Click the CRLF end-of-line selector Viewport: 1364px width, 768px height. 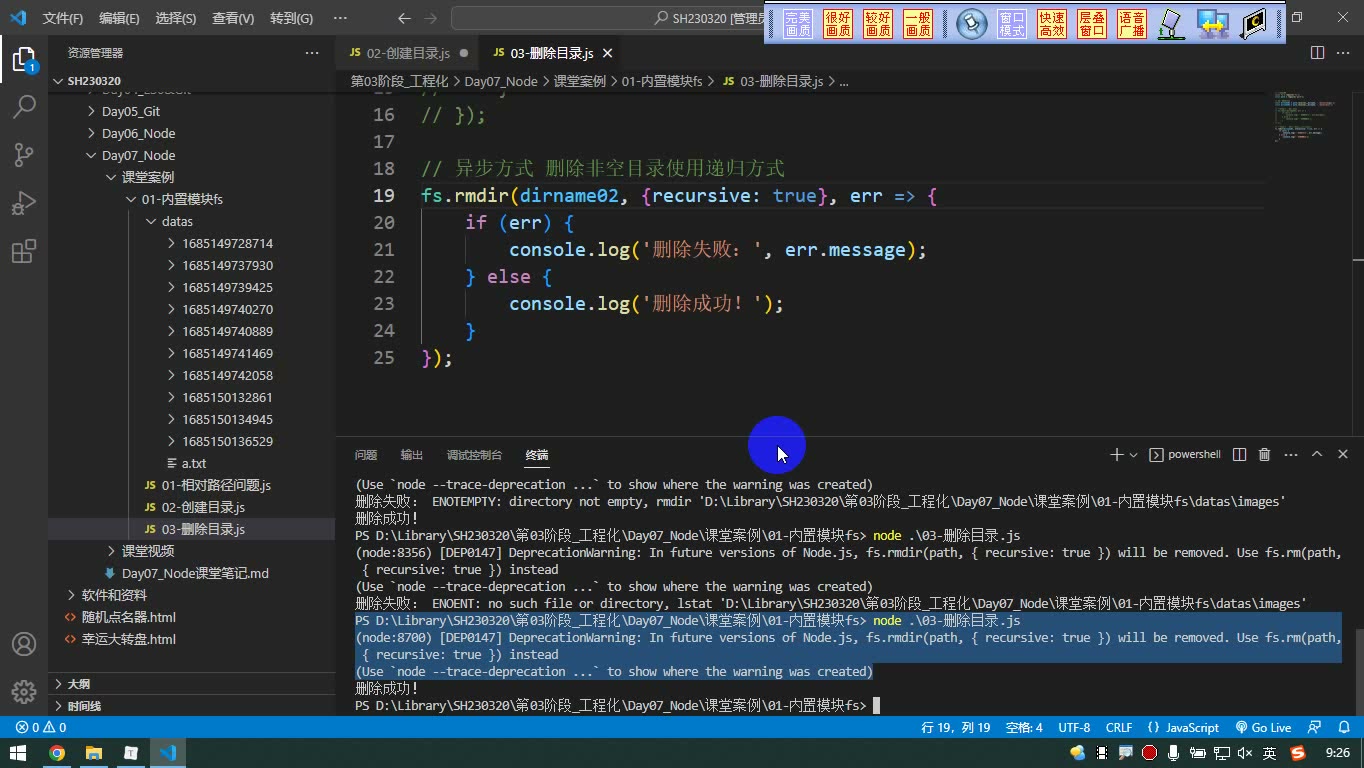[x=1119, y=727]
